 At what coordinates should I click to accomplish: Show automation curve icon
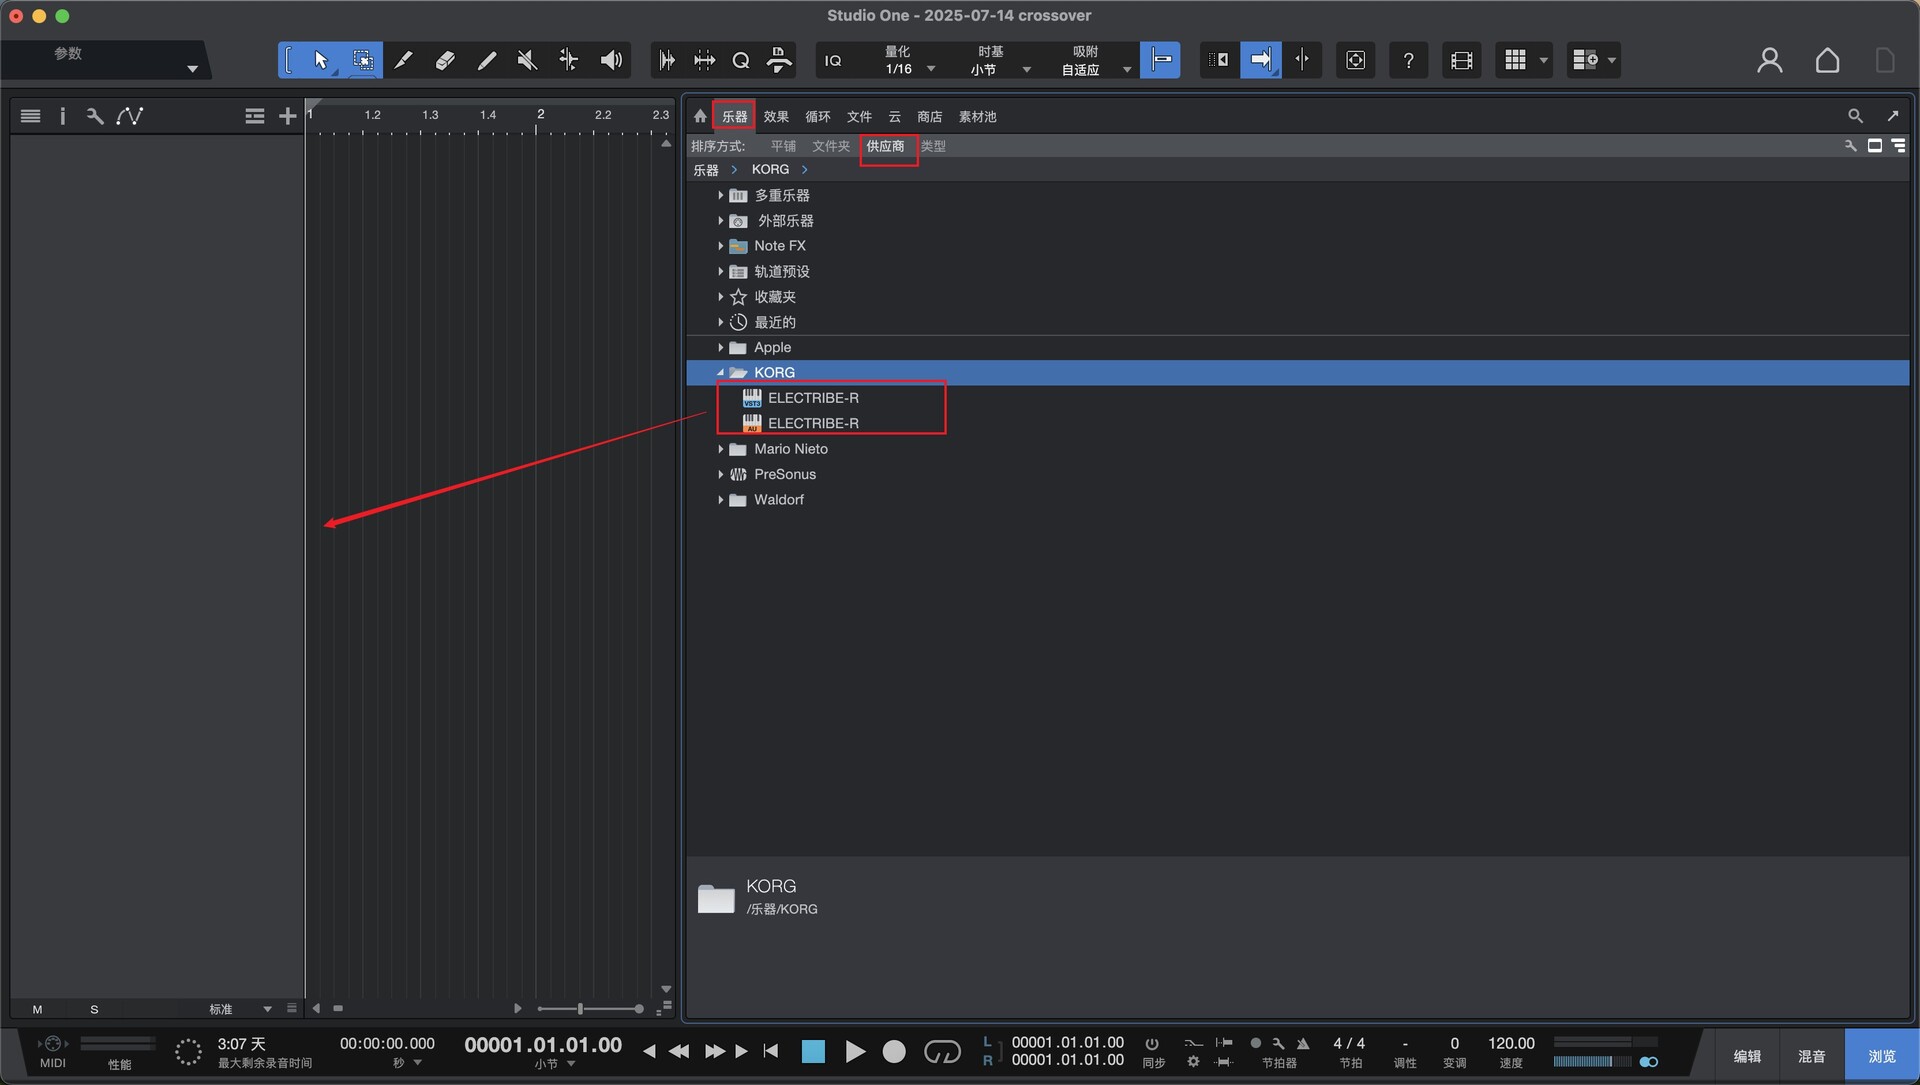pos(129,116)
